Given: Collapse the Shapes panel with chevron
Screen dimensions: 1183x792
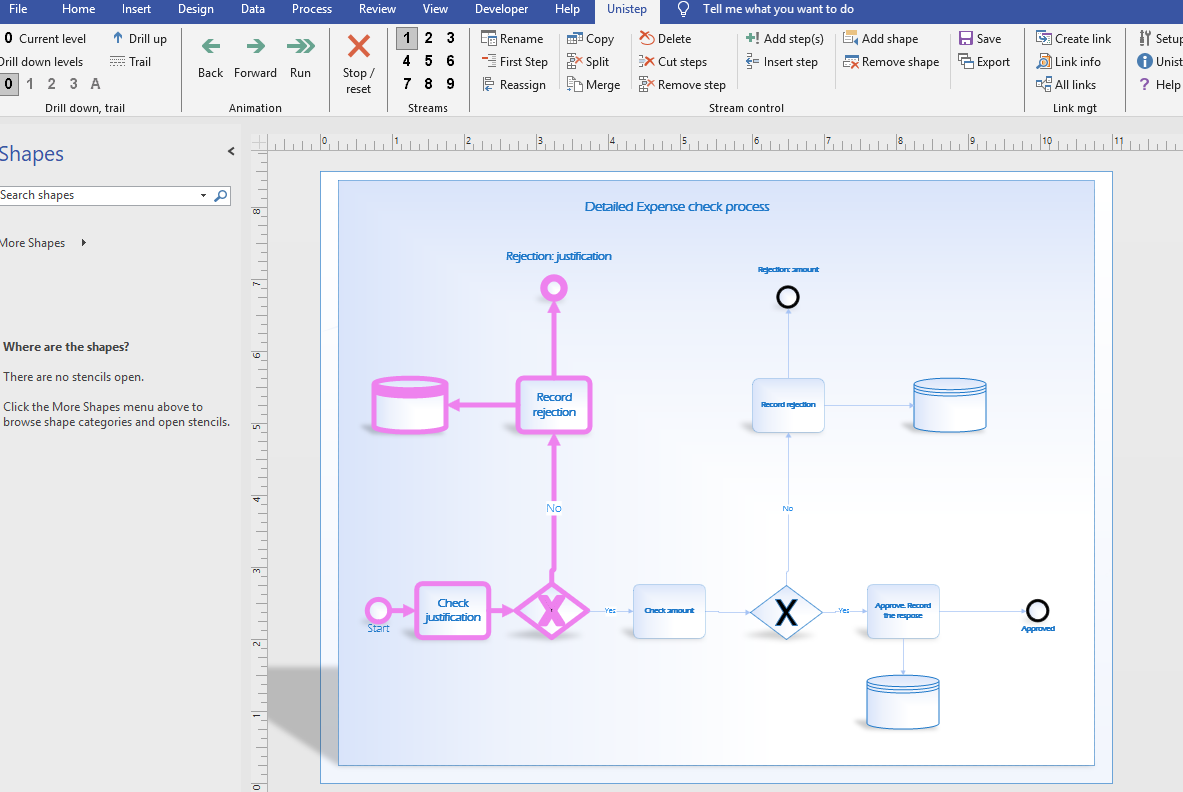Looking at the screenshot, I should point(231,152).
